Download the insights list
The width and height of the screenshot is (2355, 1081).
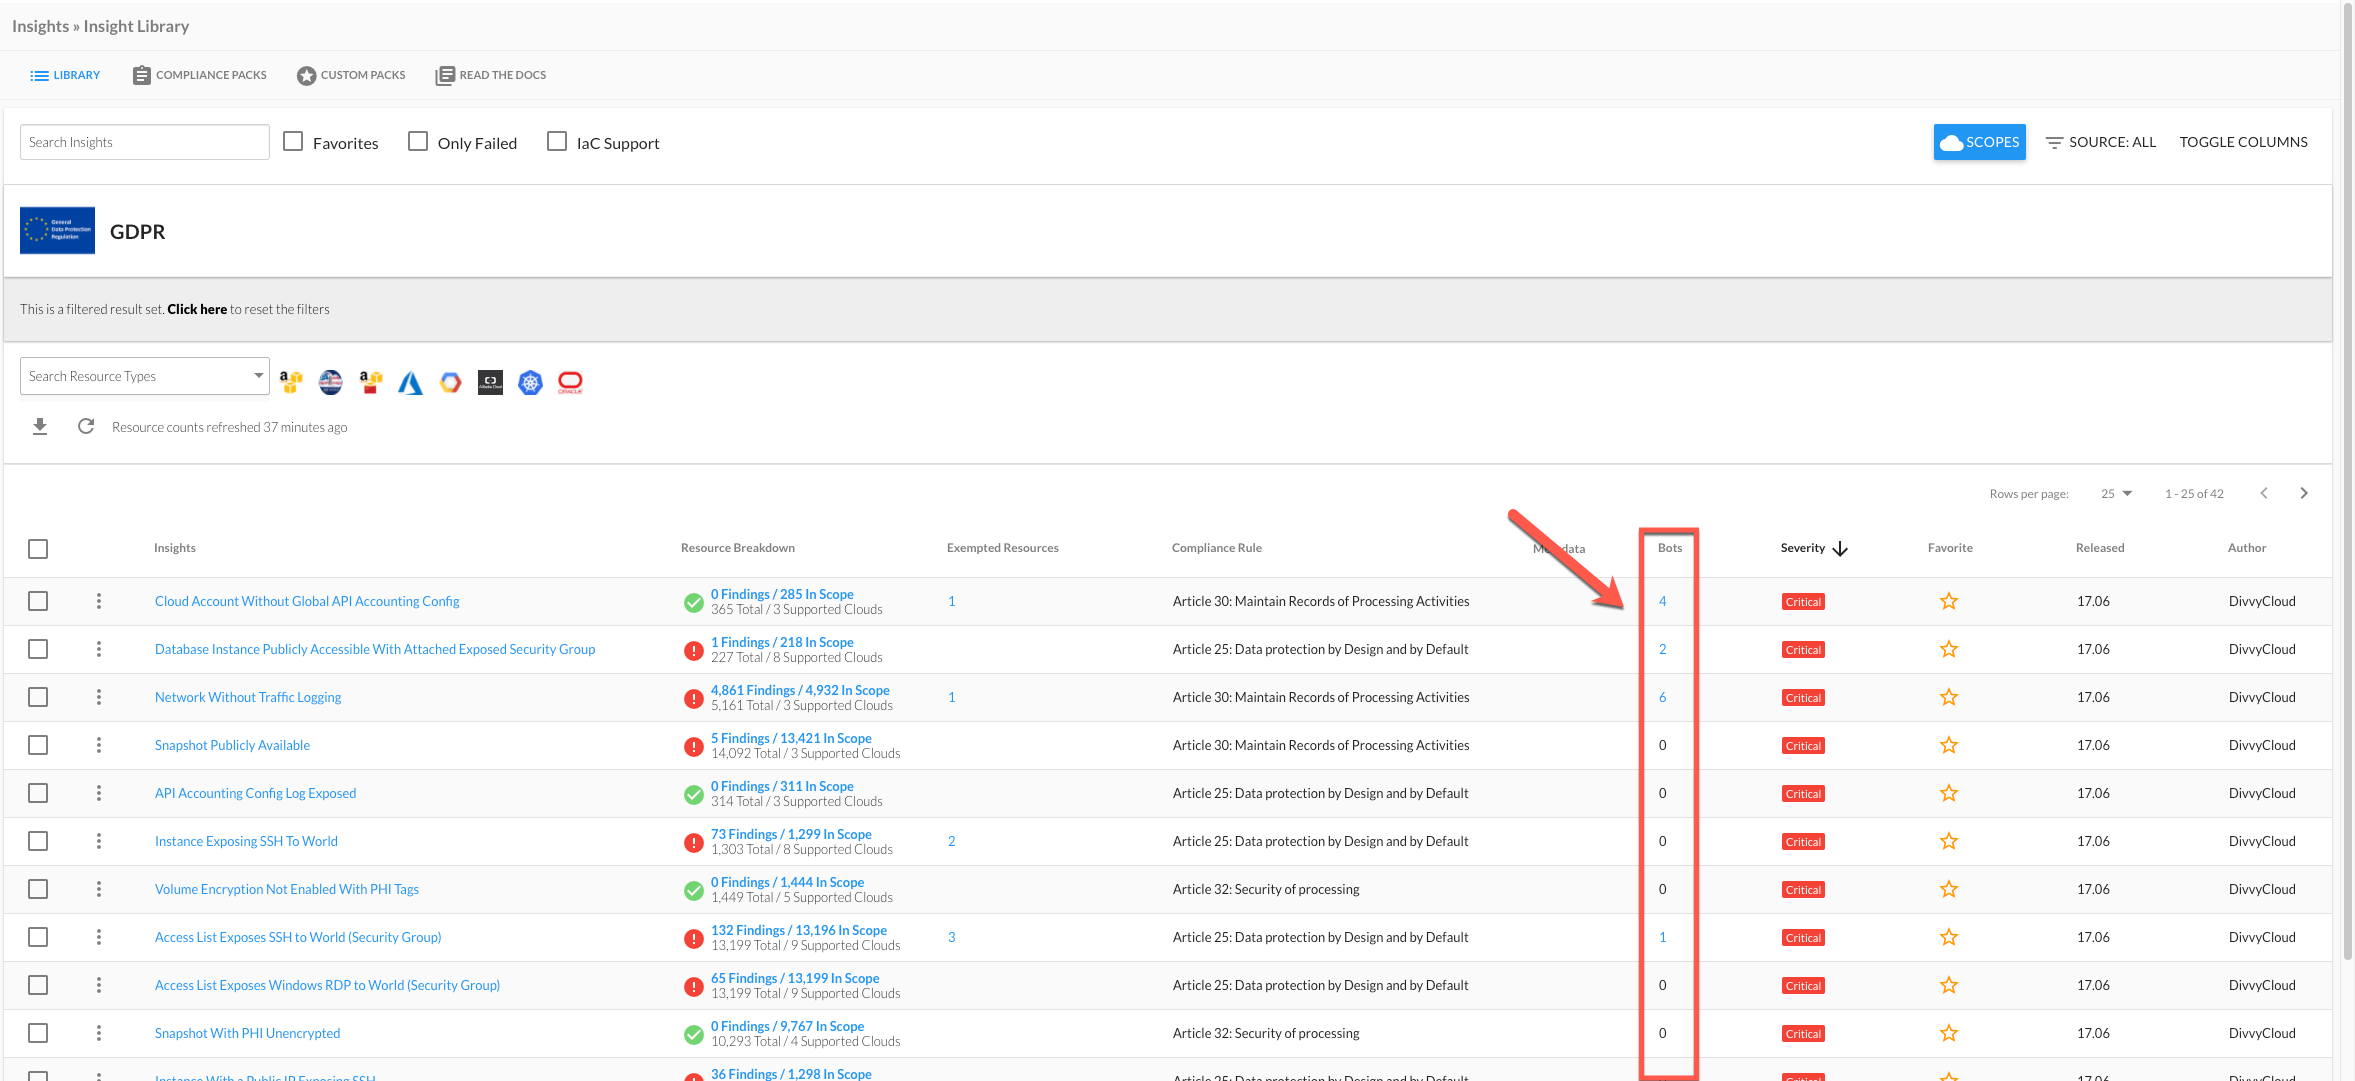pos(40,427)
